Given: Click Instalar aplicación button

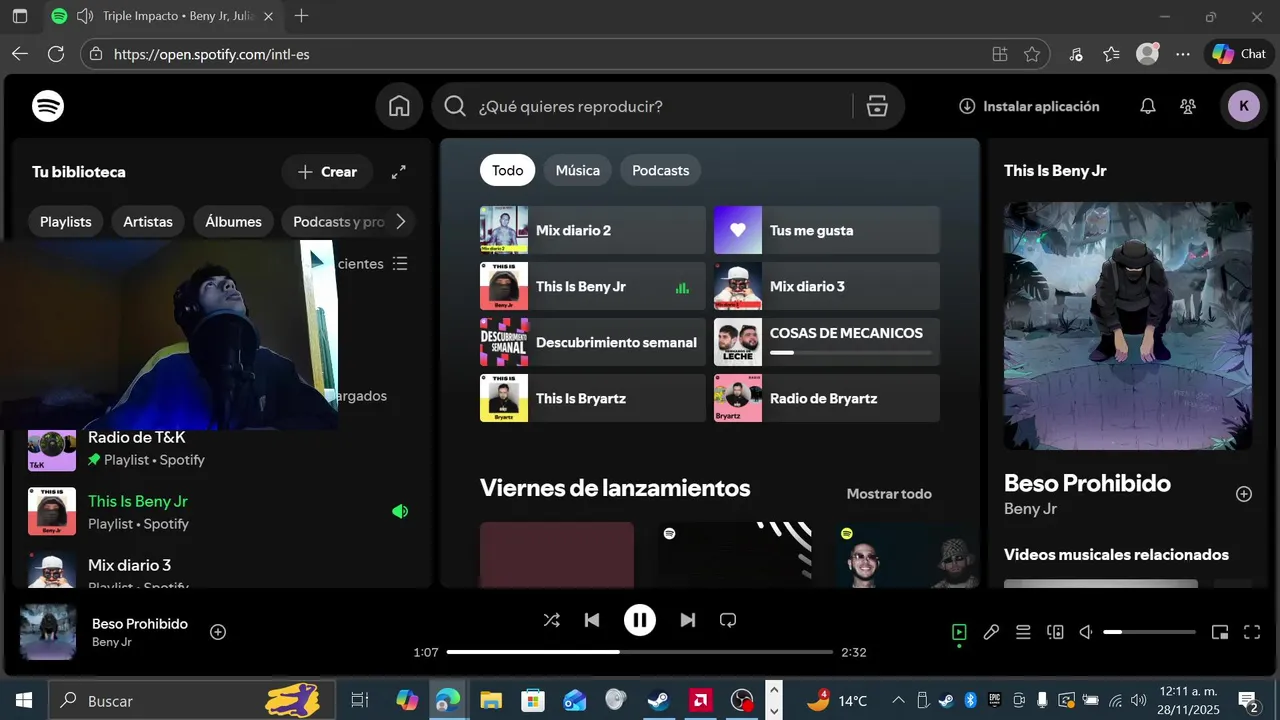Looking at the screenshot, I should 1029,106.
